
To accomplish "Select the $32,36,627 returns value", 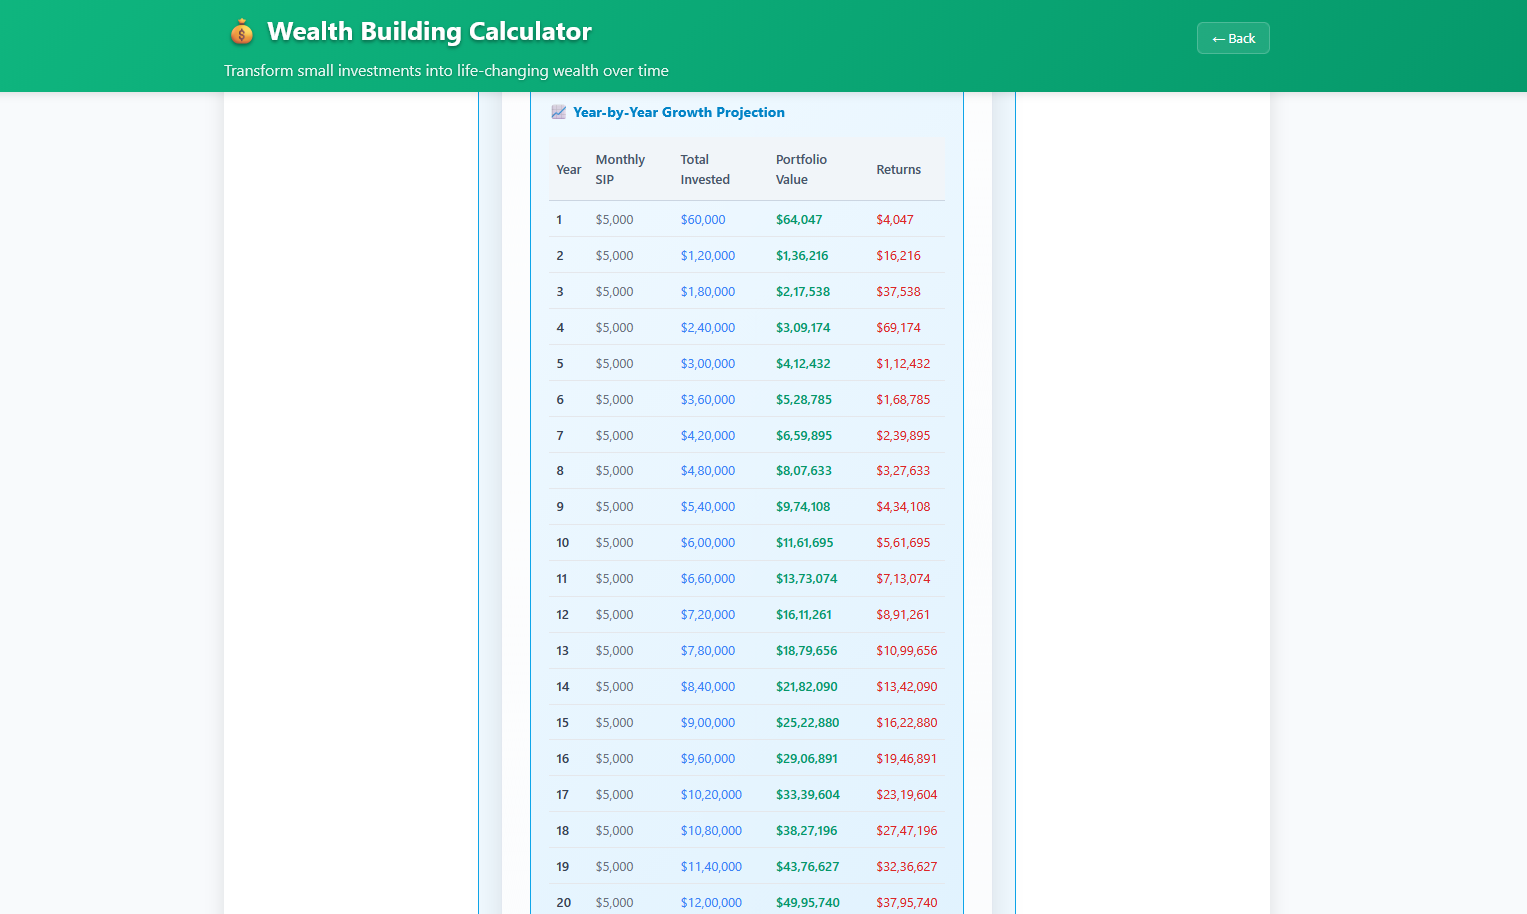I will (907, 866).
